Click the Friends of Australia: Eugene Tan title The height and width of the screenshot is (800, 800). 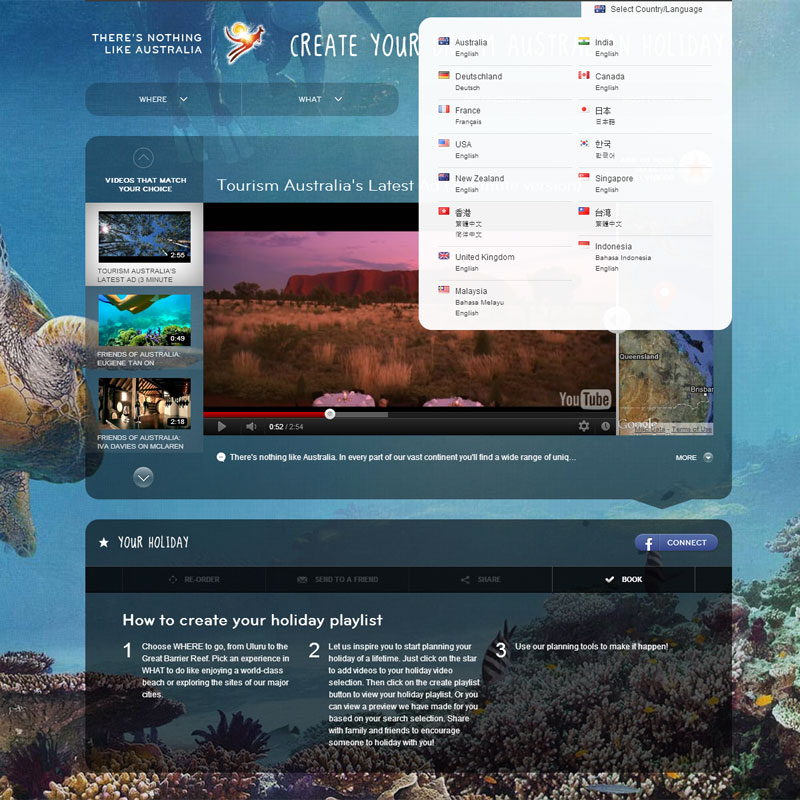[x=138, y=359]
